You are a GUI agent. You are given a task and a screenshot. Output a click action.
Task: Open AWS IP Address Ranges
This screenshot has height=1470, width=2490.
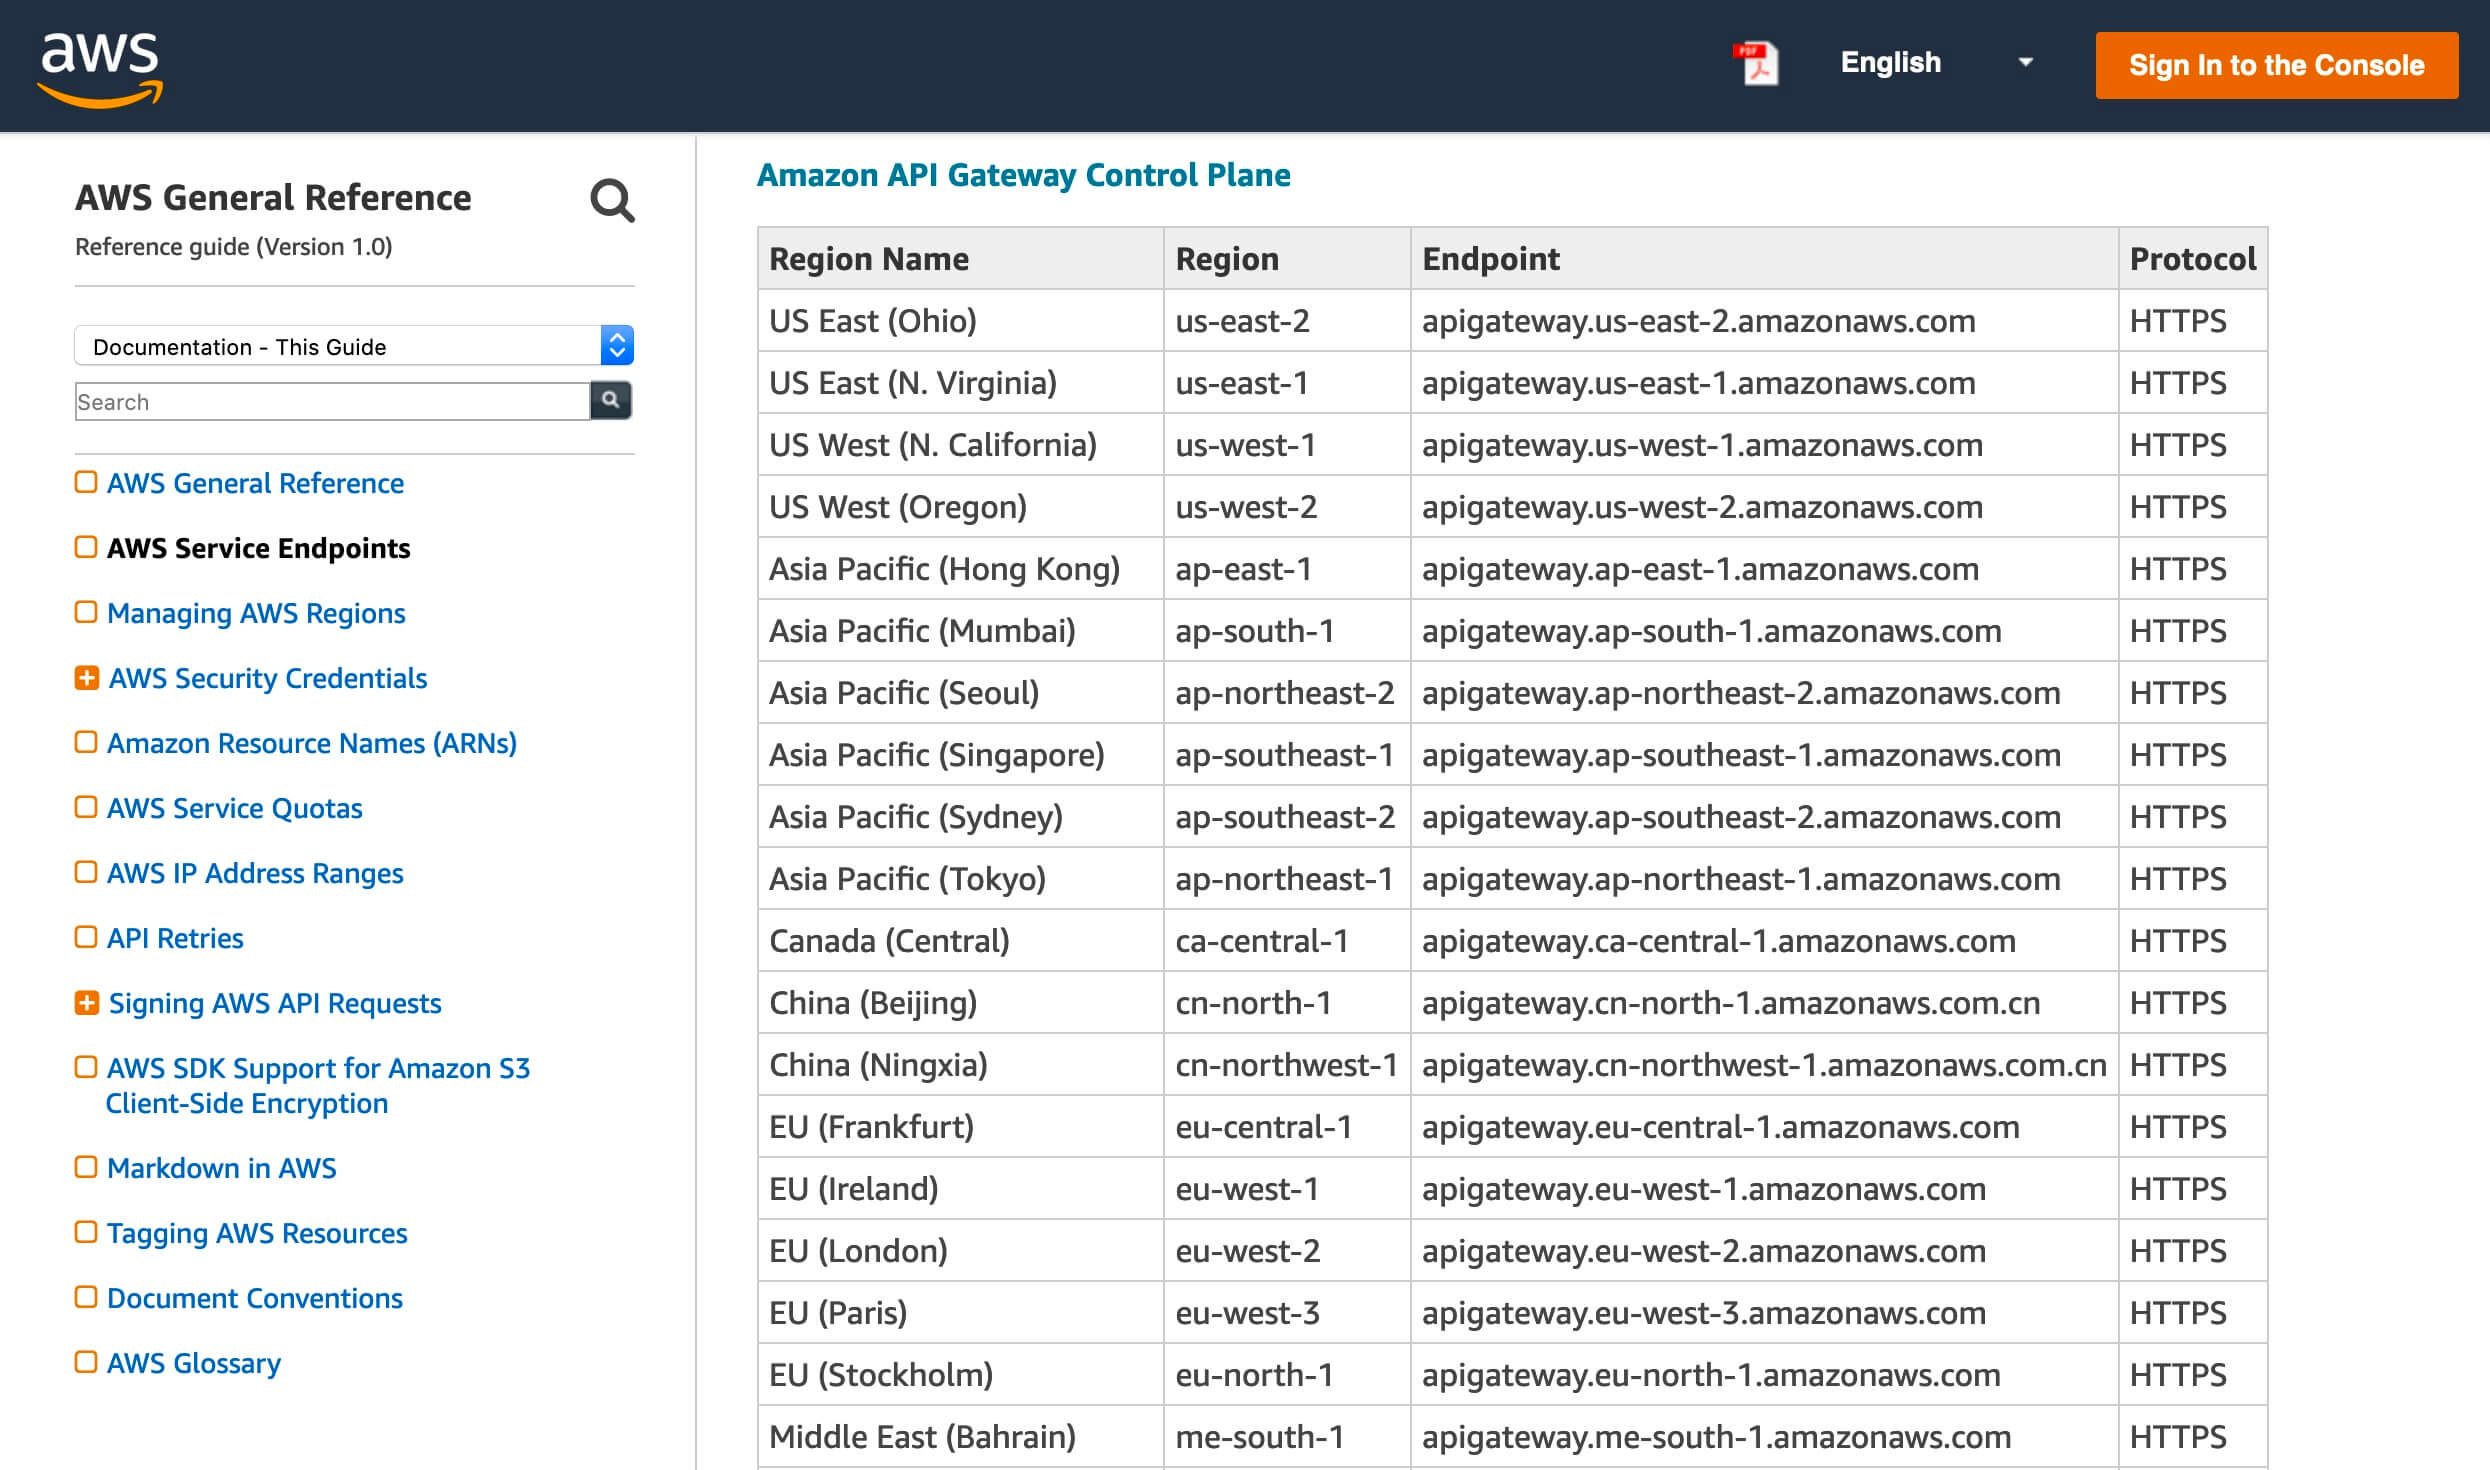(255, 873)
